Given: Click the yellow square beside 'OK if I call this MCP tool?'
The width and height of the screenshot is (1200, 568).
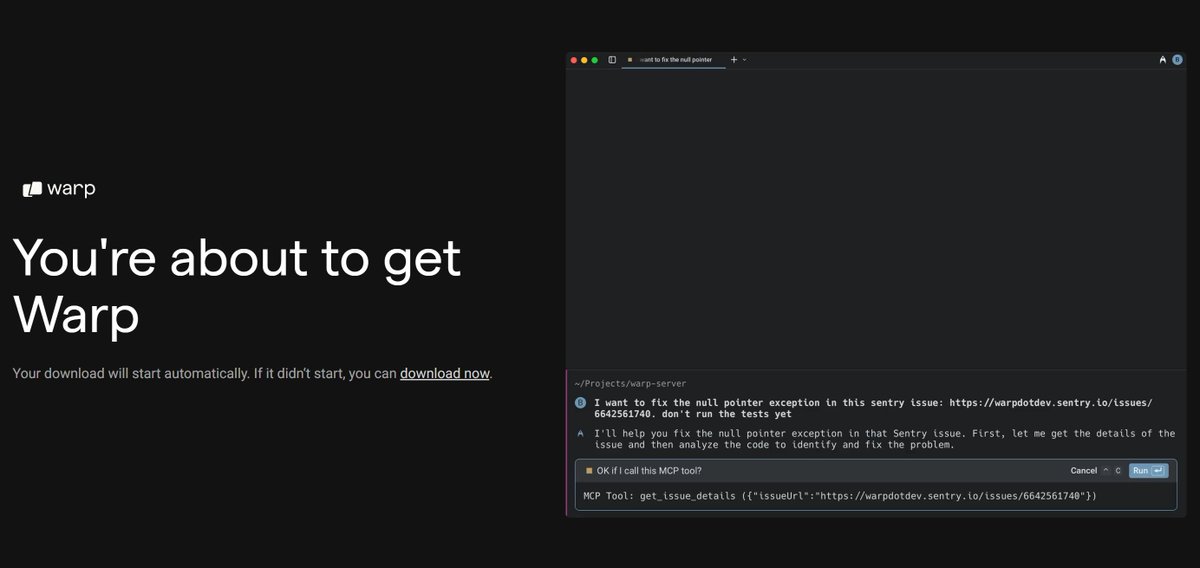Looking at the screenshot, I should 589,470.
